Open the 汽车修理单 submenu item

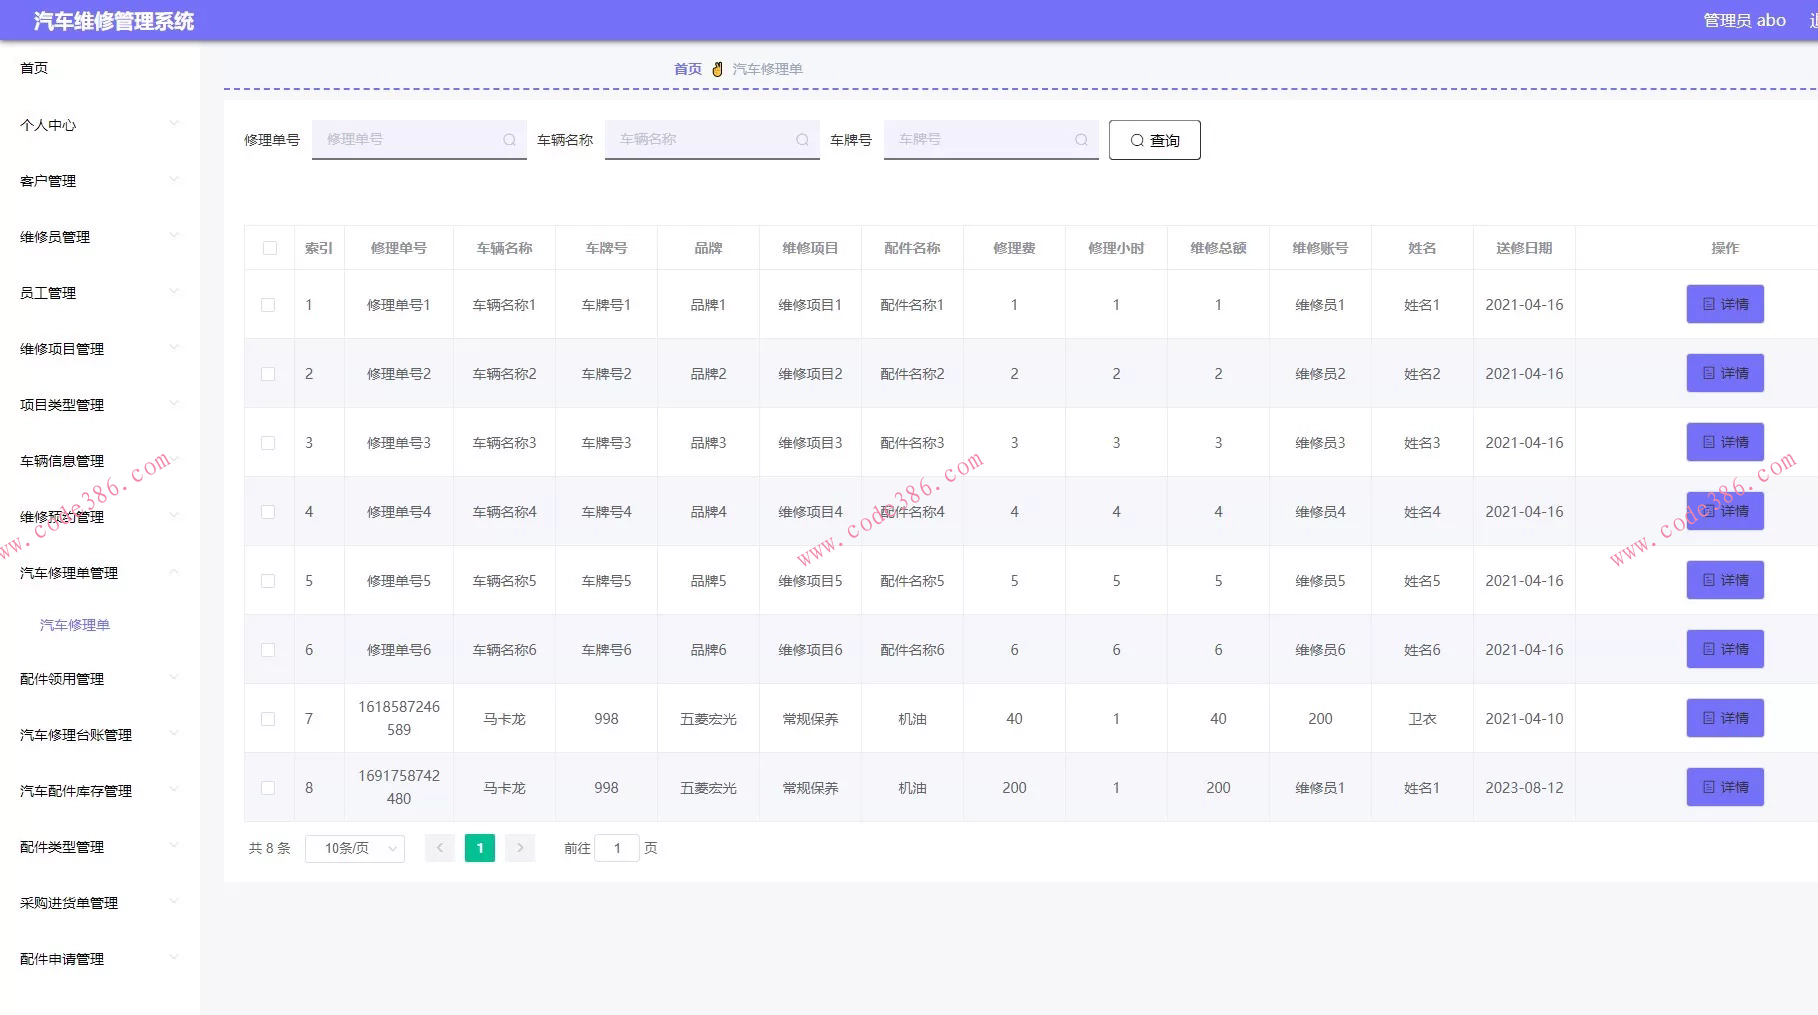point(75,625)
